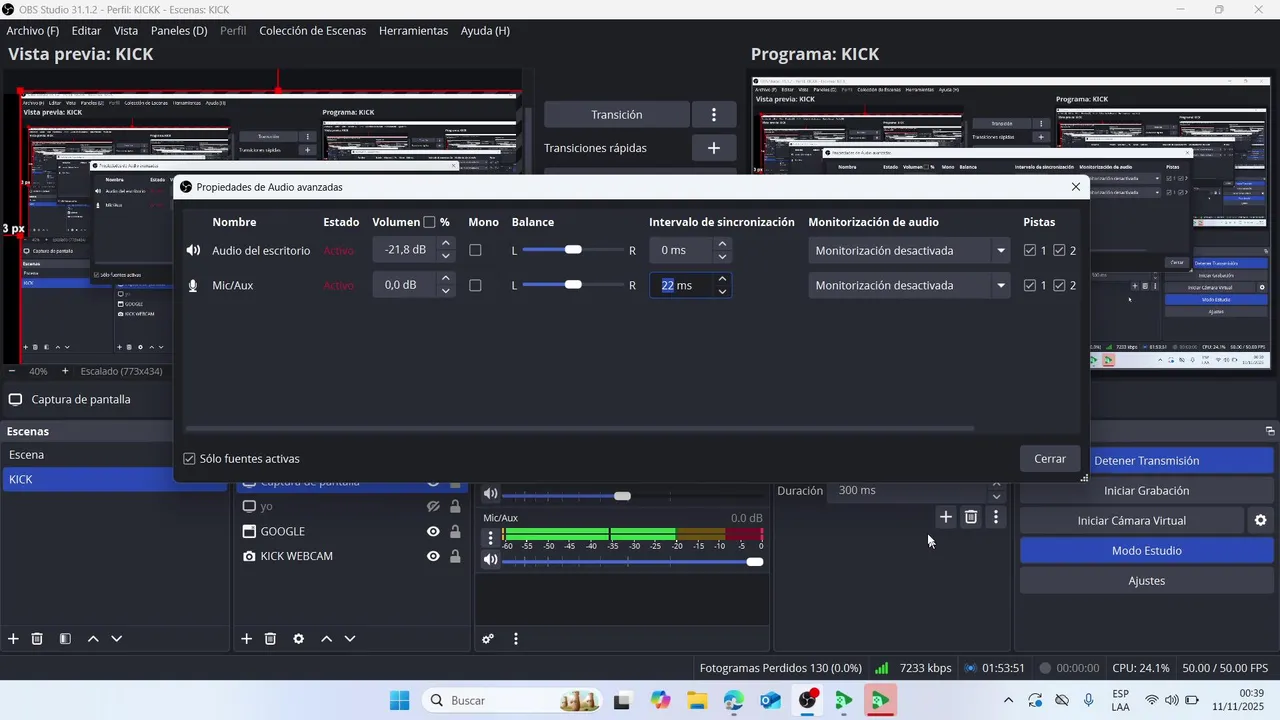Add scene transition with plus icon
Viewport: 1280px width, 720px height.
click(945, 517)
